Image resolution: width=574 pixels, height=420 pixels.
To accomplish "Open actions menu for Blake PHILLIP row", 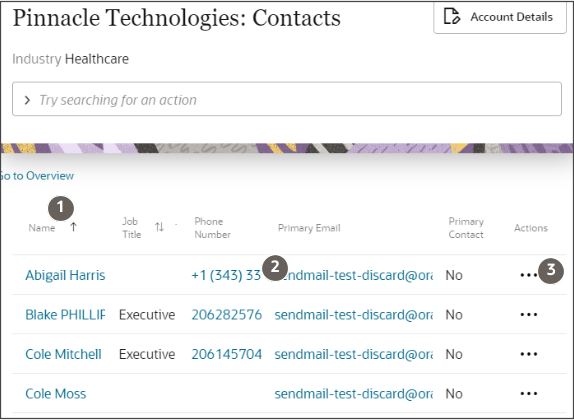I will coord(529,315).
